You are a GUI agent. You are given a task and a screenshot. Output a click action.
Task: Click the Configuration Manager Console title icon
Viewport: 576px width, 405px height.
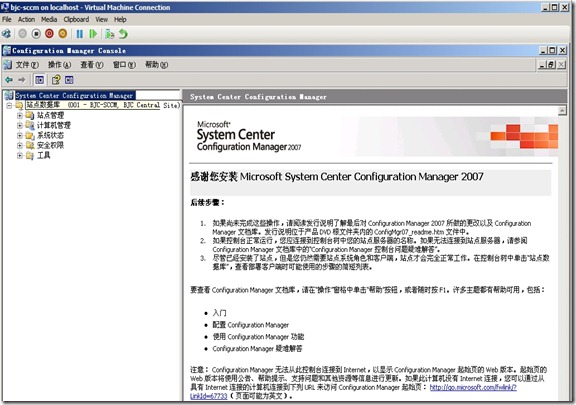7,50
